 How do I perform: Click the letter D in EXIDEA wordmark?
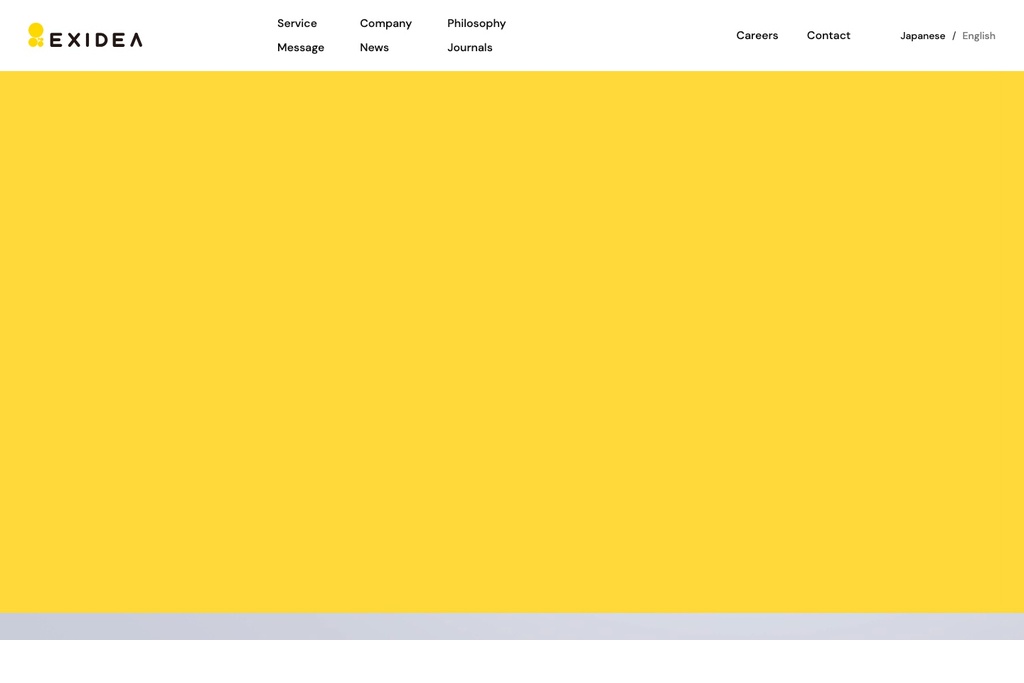102,40
